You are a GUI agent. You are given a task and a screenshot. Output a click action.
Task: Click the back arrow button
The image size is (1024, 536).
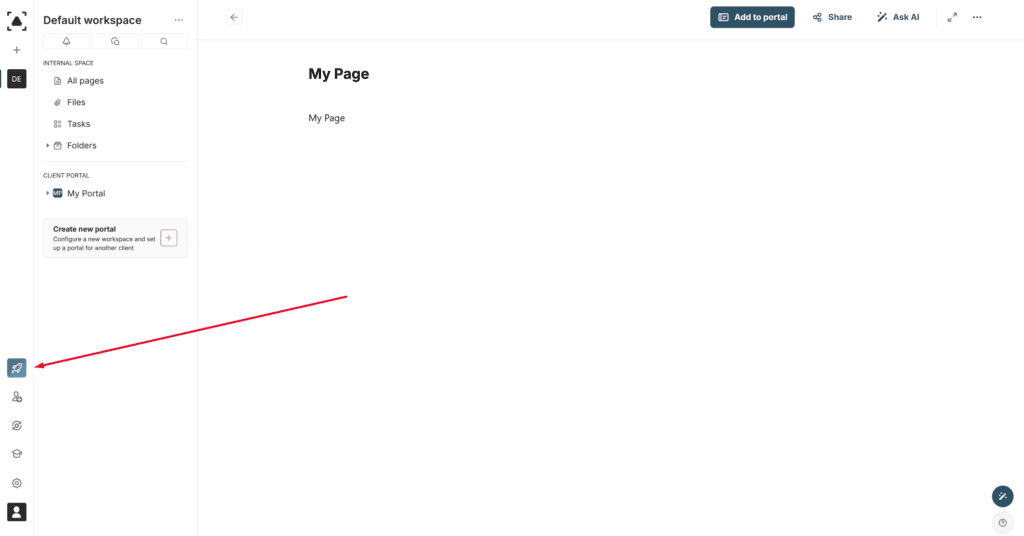click(234, 17)
